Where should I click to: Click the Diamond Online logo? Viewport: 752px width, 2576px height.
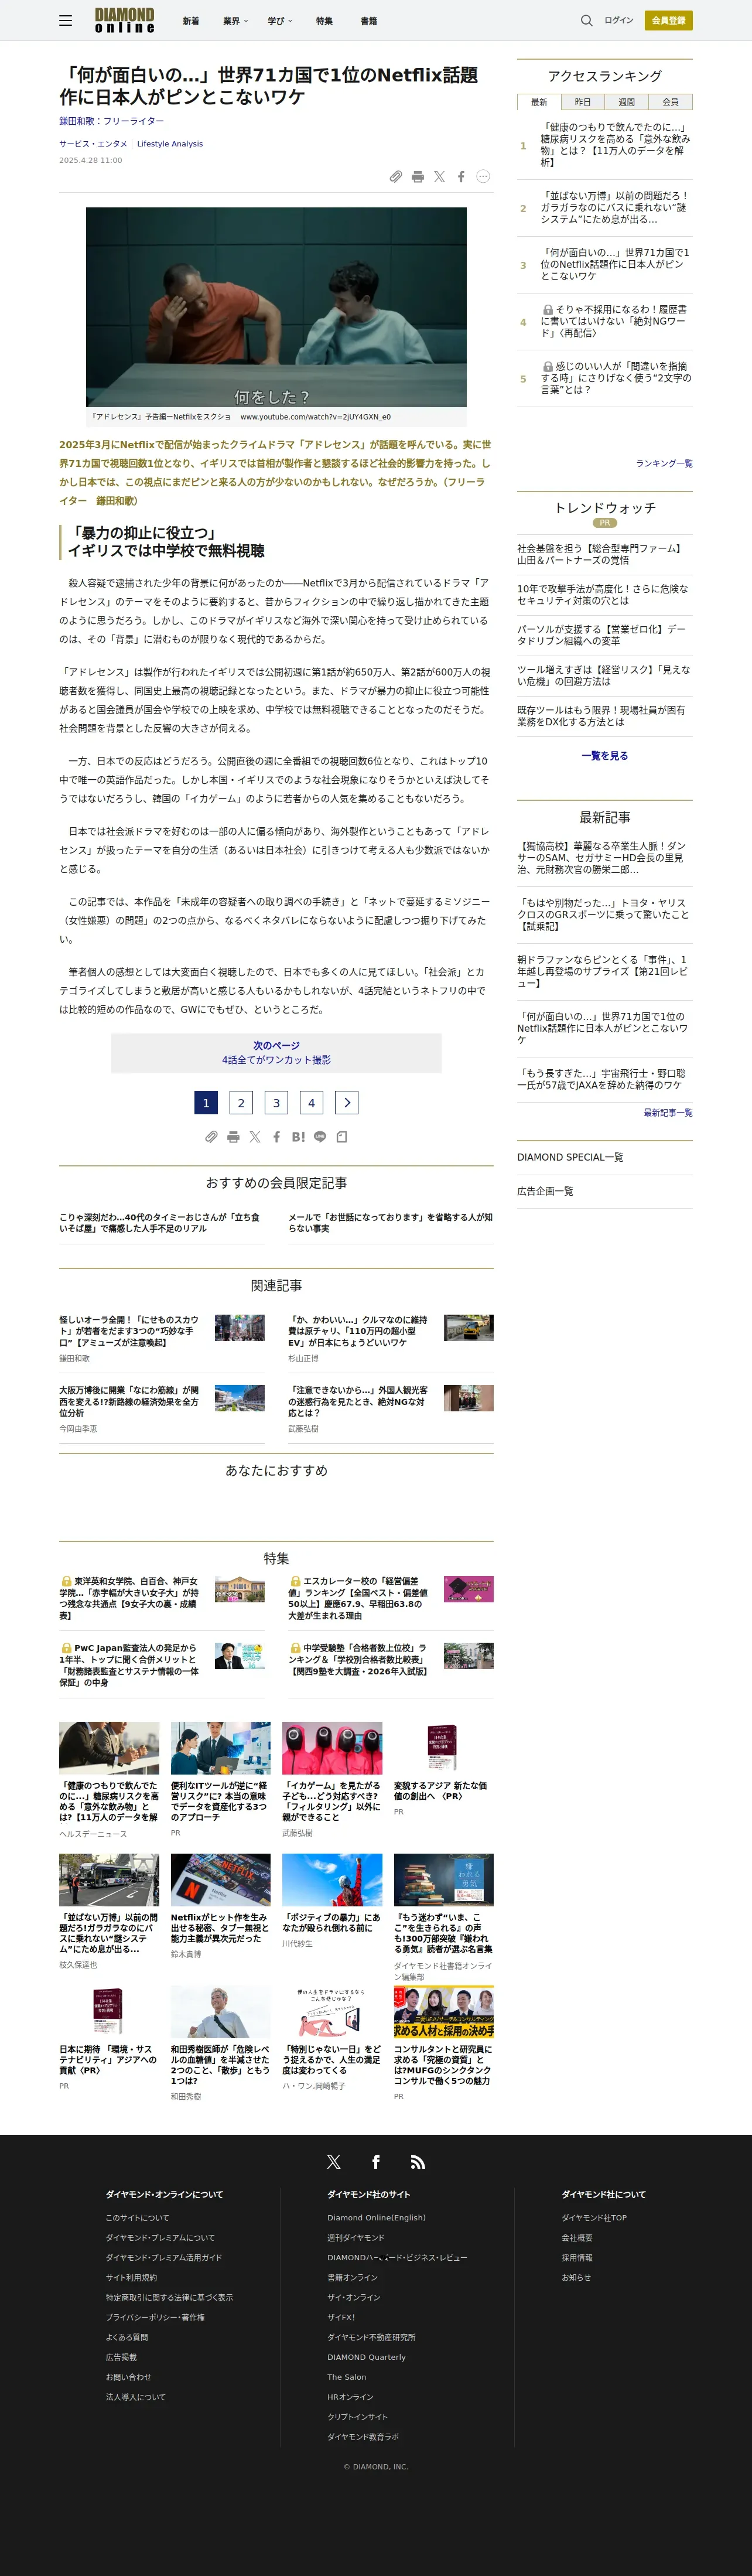coord(125,20)
